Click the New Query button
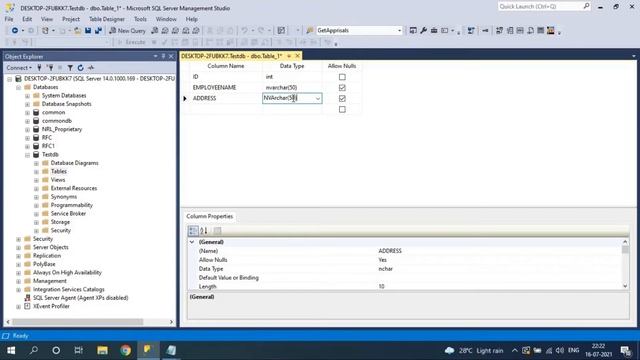Viewport: 640px width, 360px height. tap(127, 31)
